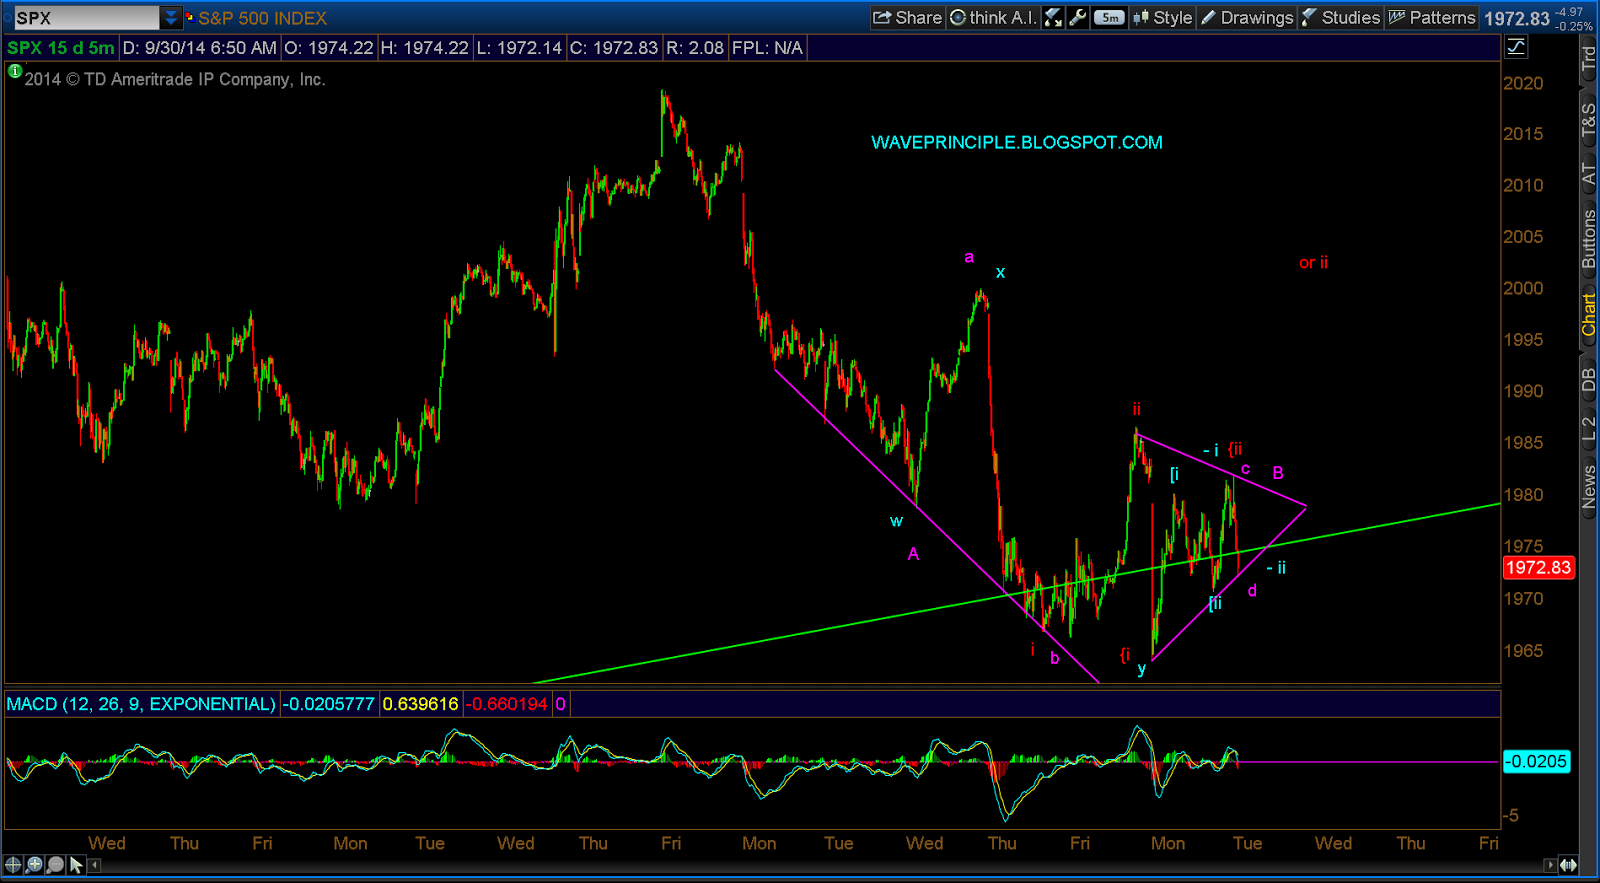This screenshot has width=1600, height=883.
Task: Click the SPX symbol input field
Action: 85,18
